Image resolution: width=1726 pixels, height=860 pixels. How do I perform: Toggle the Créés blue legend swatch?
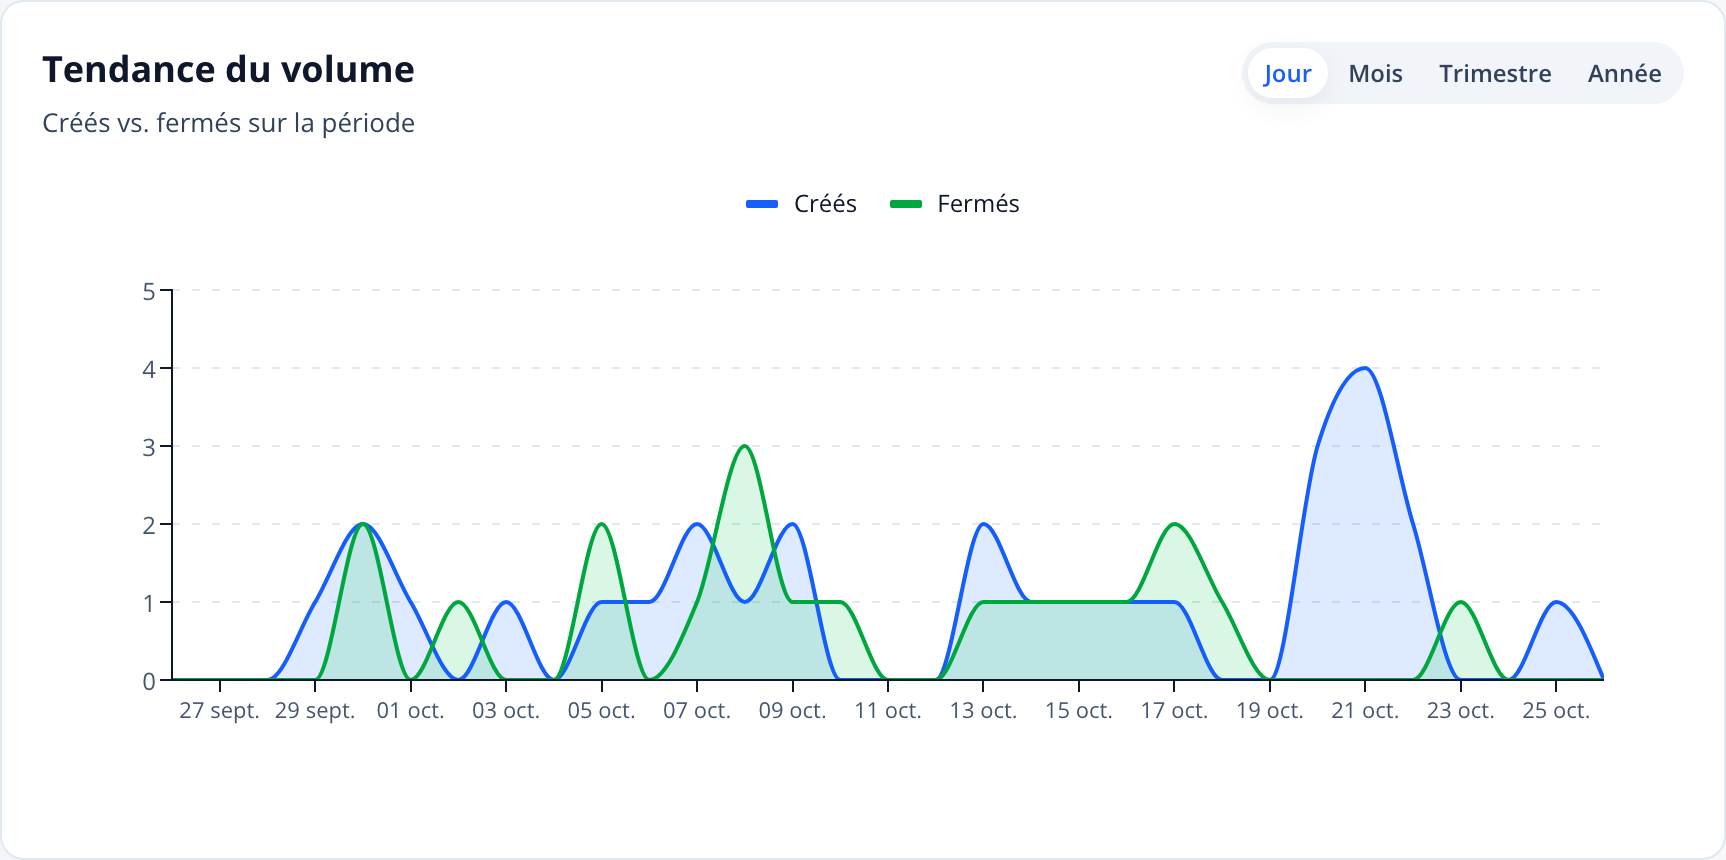click(762, 204)
